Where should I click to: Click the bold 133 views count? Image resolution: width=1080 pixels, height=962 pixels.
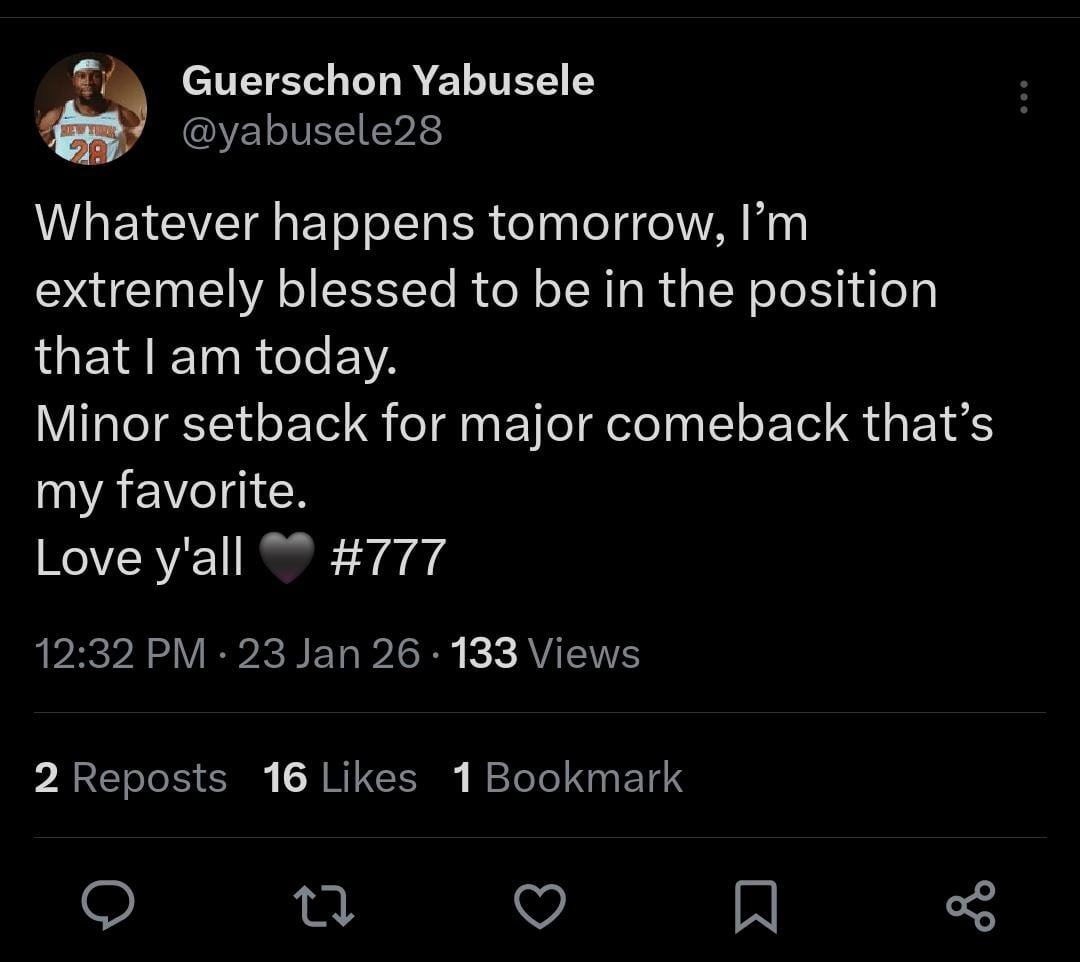[484, 653]
